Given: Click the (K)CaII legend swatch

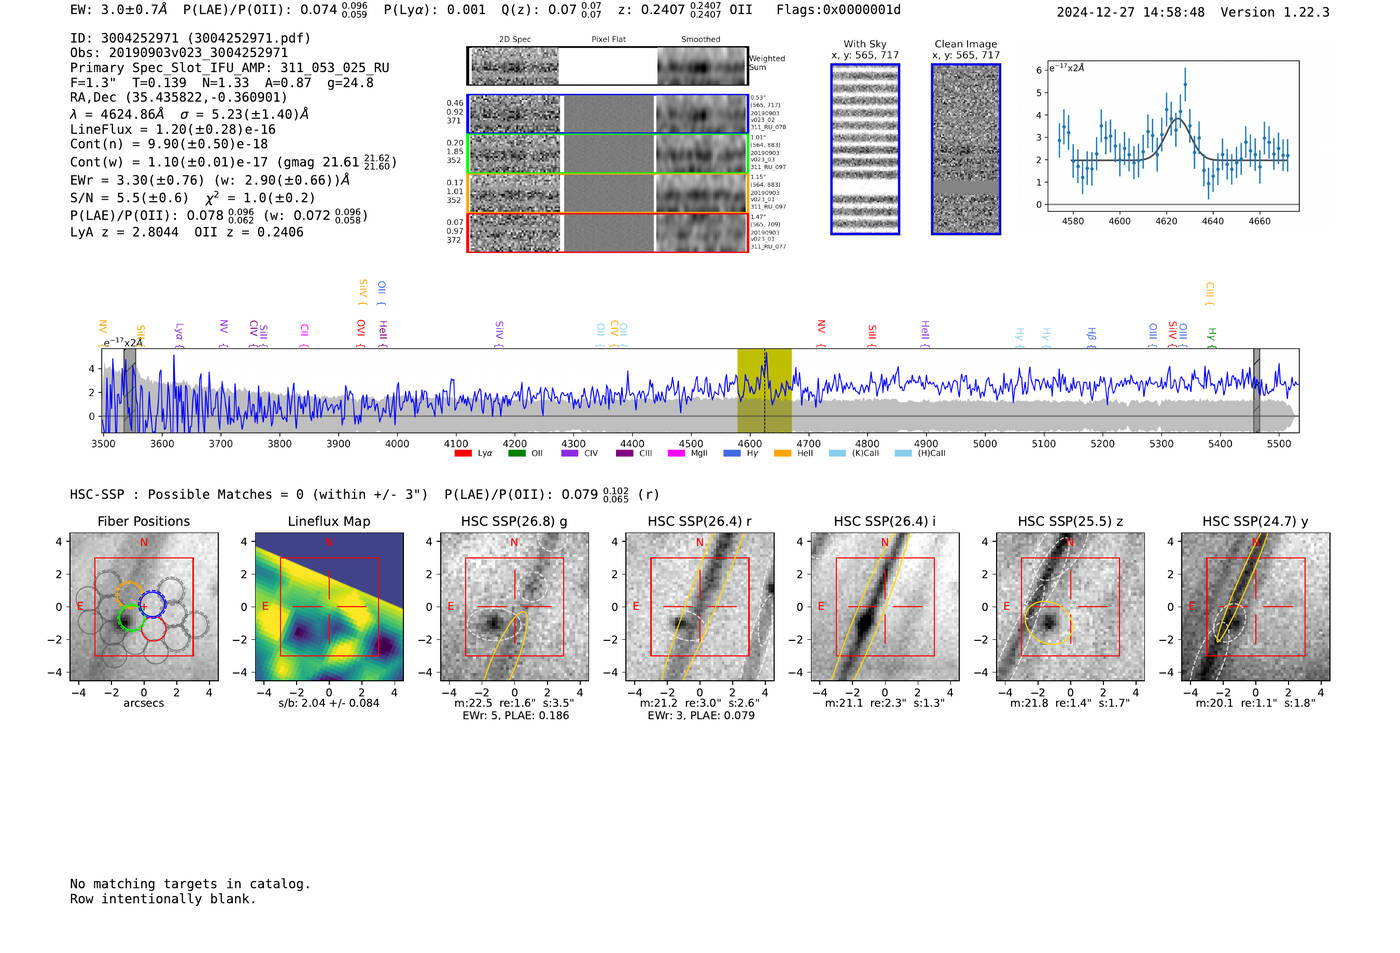Looking at the screenshot, I should [837, 453].
